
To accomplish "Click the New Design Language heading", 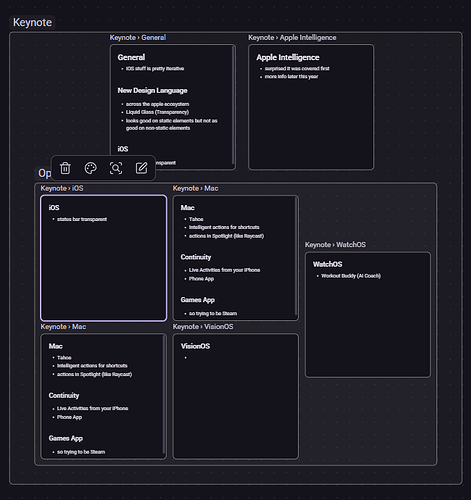I will pos(152,90).
